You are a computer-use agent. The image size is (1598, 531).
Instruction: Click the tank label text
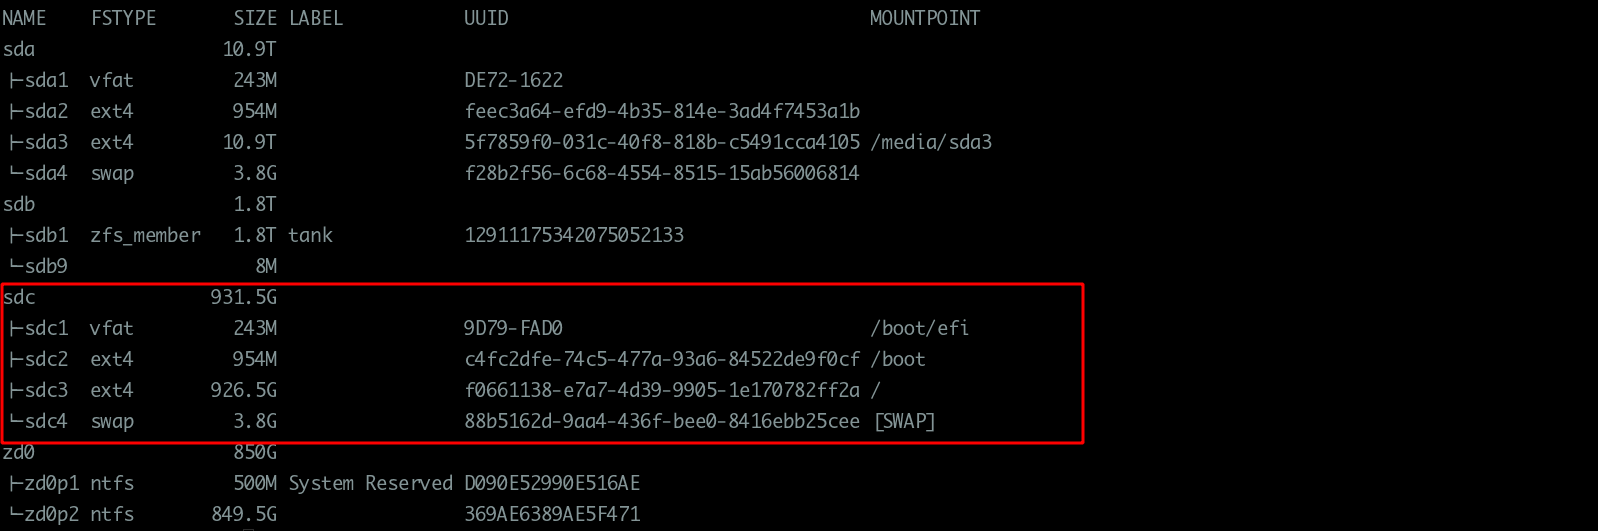coord(310,235)
